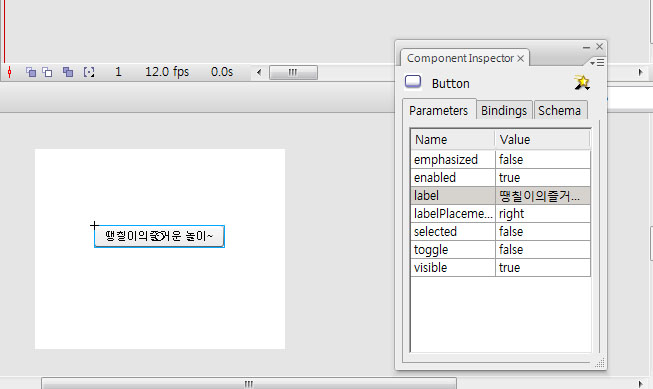Image resolution: width=653 pixels, height=389 pixels.
Task: Select the enabled parameter name
Action: click(x=453, y=178)
